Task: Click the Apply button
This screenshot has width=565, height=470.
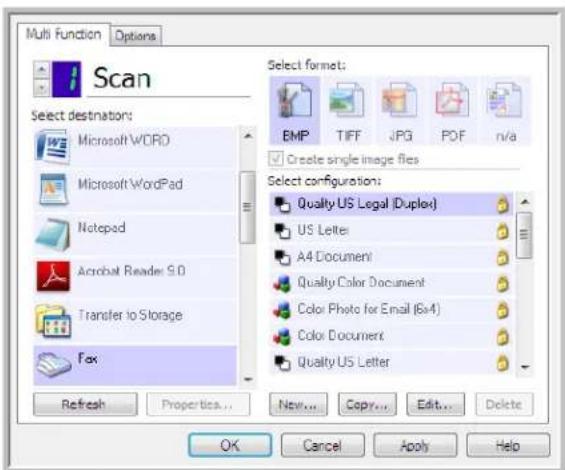Action: pos(415,445)
